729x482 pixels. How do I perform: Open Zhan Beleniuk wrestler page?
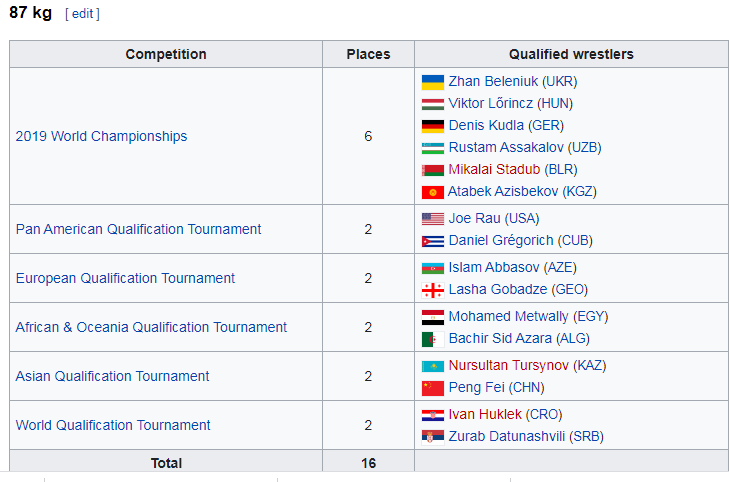tap(493, 81)
